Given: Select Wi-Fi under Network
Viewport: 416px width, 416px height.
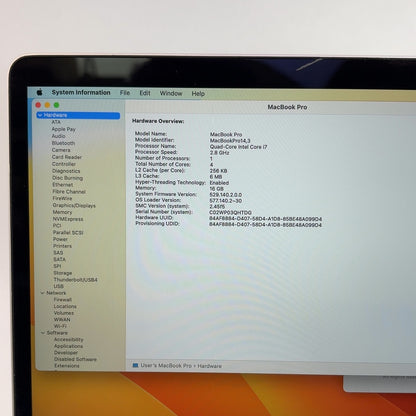Looking at the screenshot, I should click(60, 326).
